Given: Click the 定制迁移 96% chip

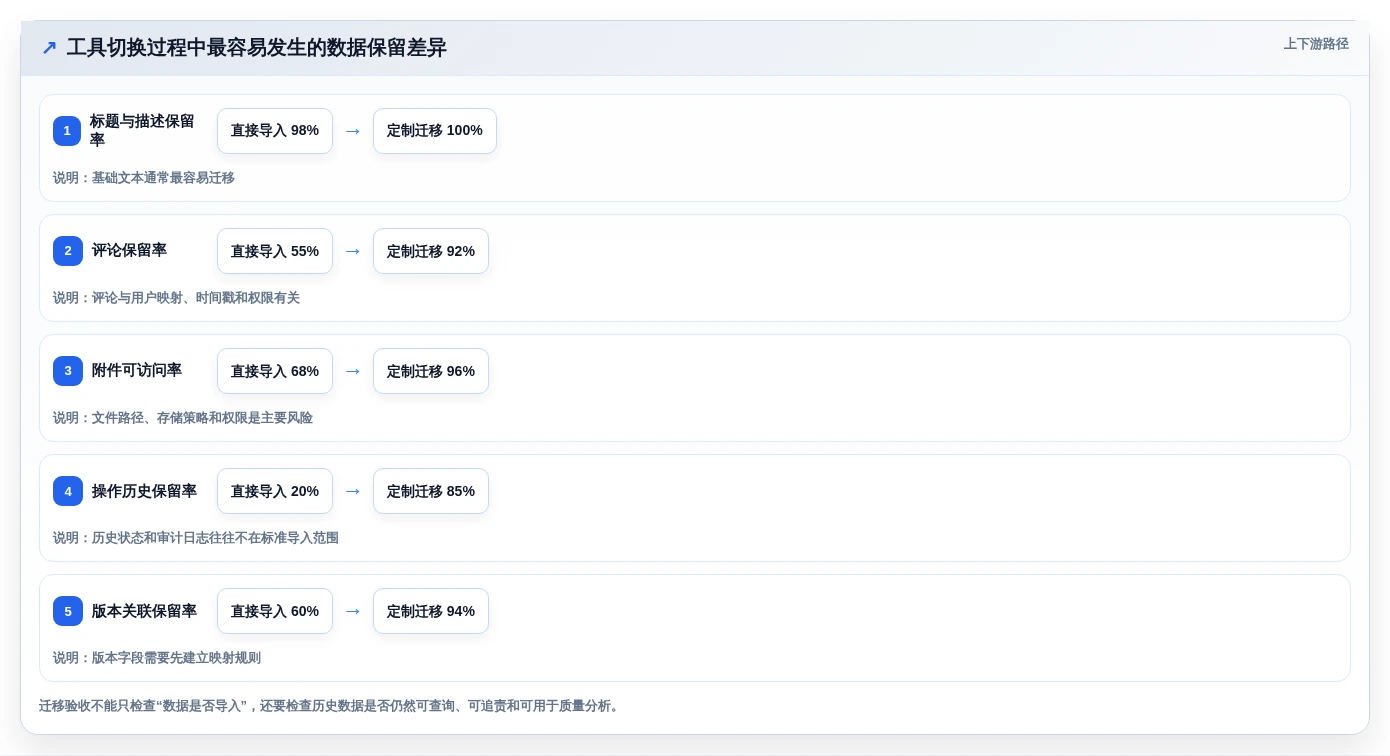Looking at the screenshot, I should point(431,371).
